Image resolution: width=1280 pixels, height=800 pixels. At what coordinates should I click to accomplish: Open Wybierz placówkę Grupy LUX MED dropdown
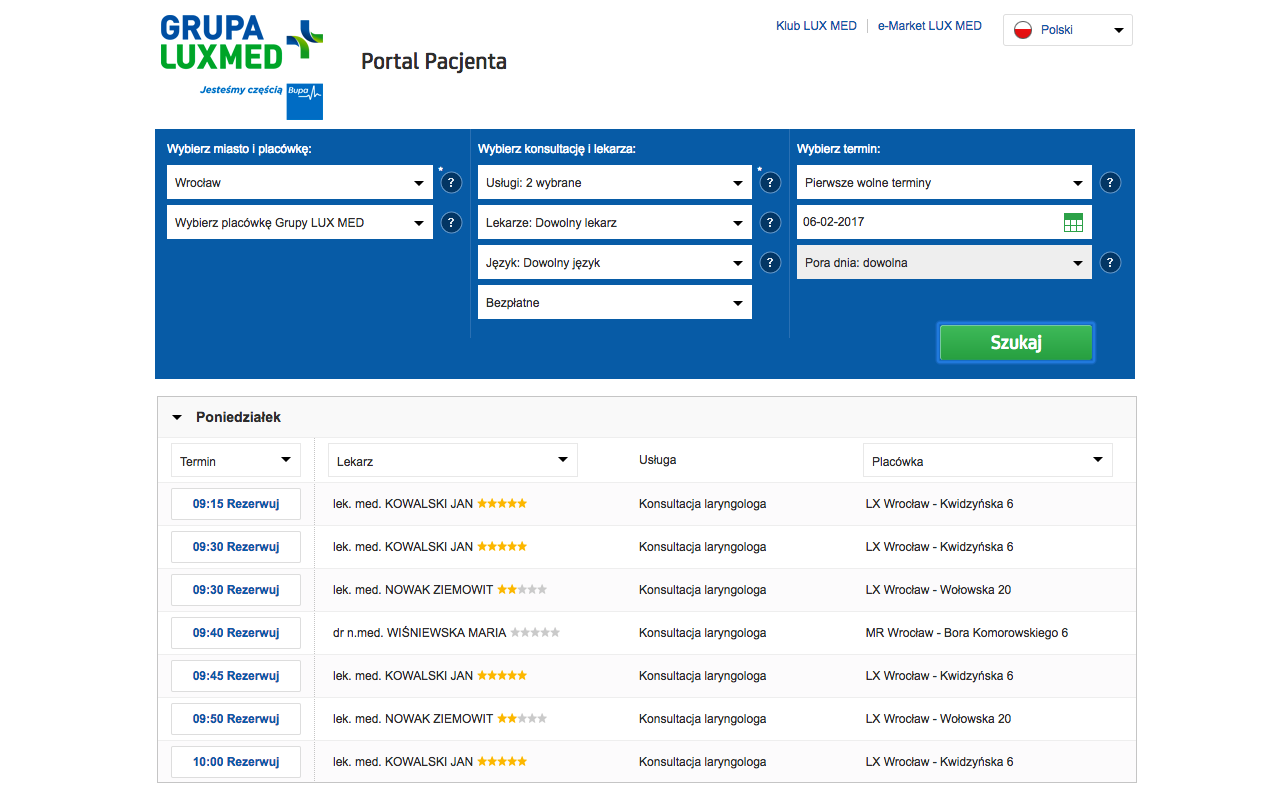click(x=300, y=222)
